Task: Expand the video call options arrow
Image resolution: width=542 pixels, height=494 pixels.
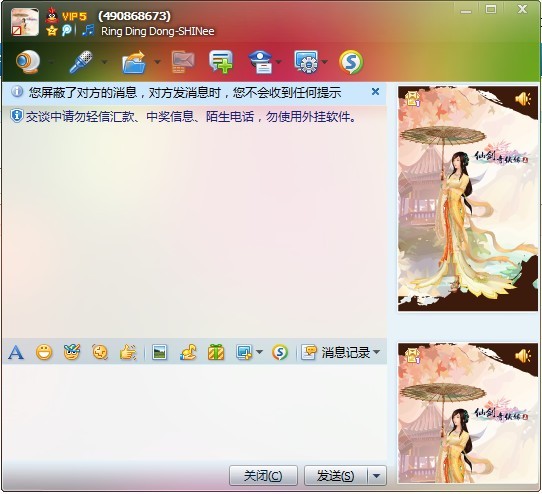Action: coord(51,62)
